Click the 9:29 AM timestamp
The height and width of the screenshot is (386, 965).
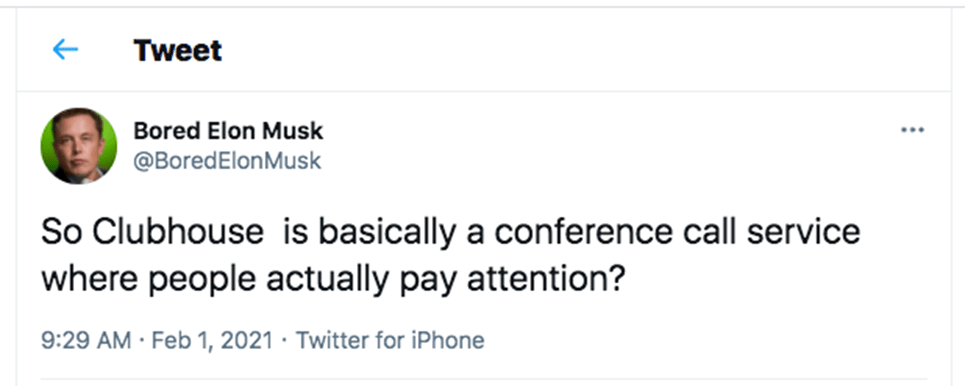click(86, 340)
